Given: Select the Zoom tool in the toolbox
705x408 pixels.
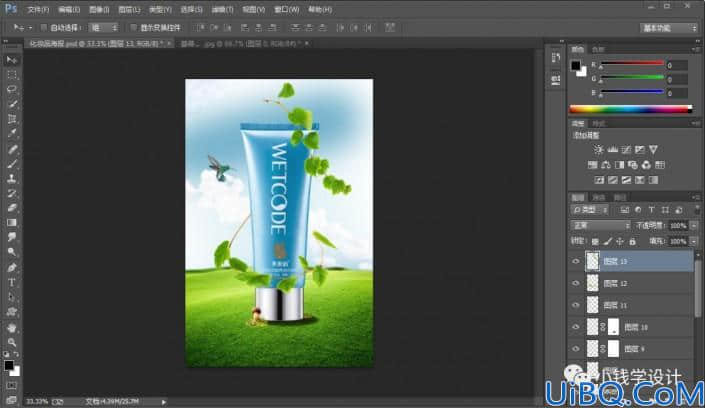Looking at the screenshot, I should click(12, 342).
